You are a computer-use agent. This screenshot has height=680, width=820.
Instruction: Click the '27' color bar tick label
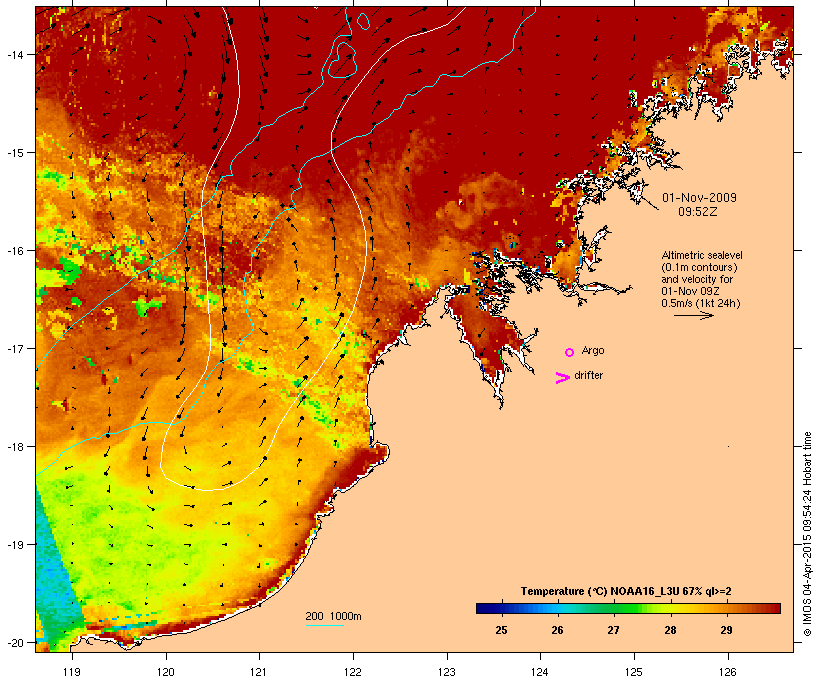pyautogui.click(x=613, y=630)
